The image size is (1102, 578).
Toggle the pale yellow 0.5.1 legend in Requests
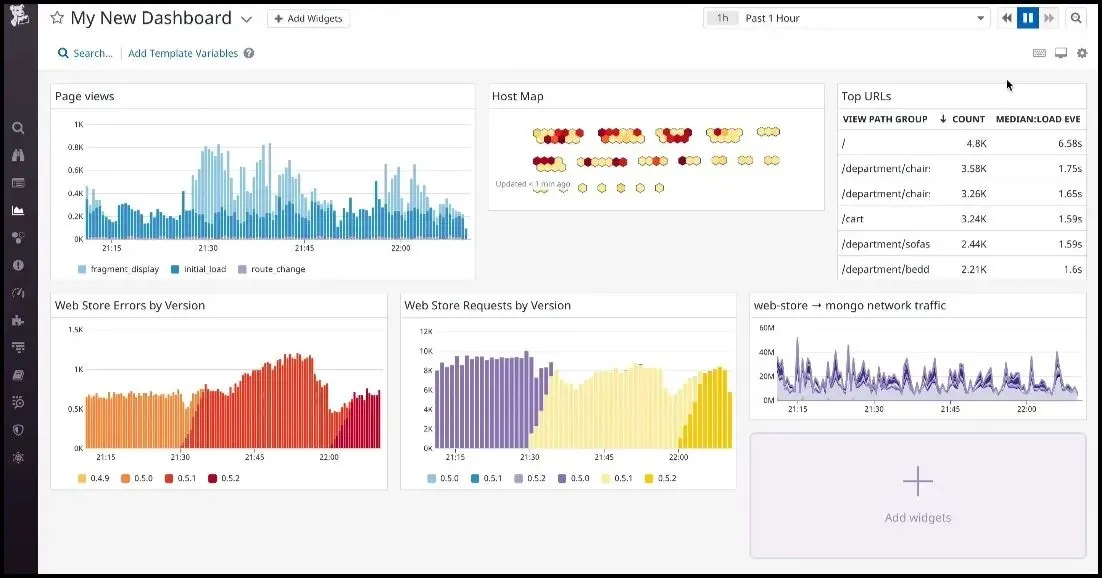coord(617,478)
